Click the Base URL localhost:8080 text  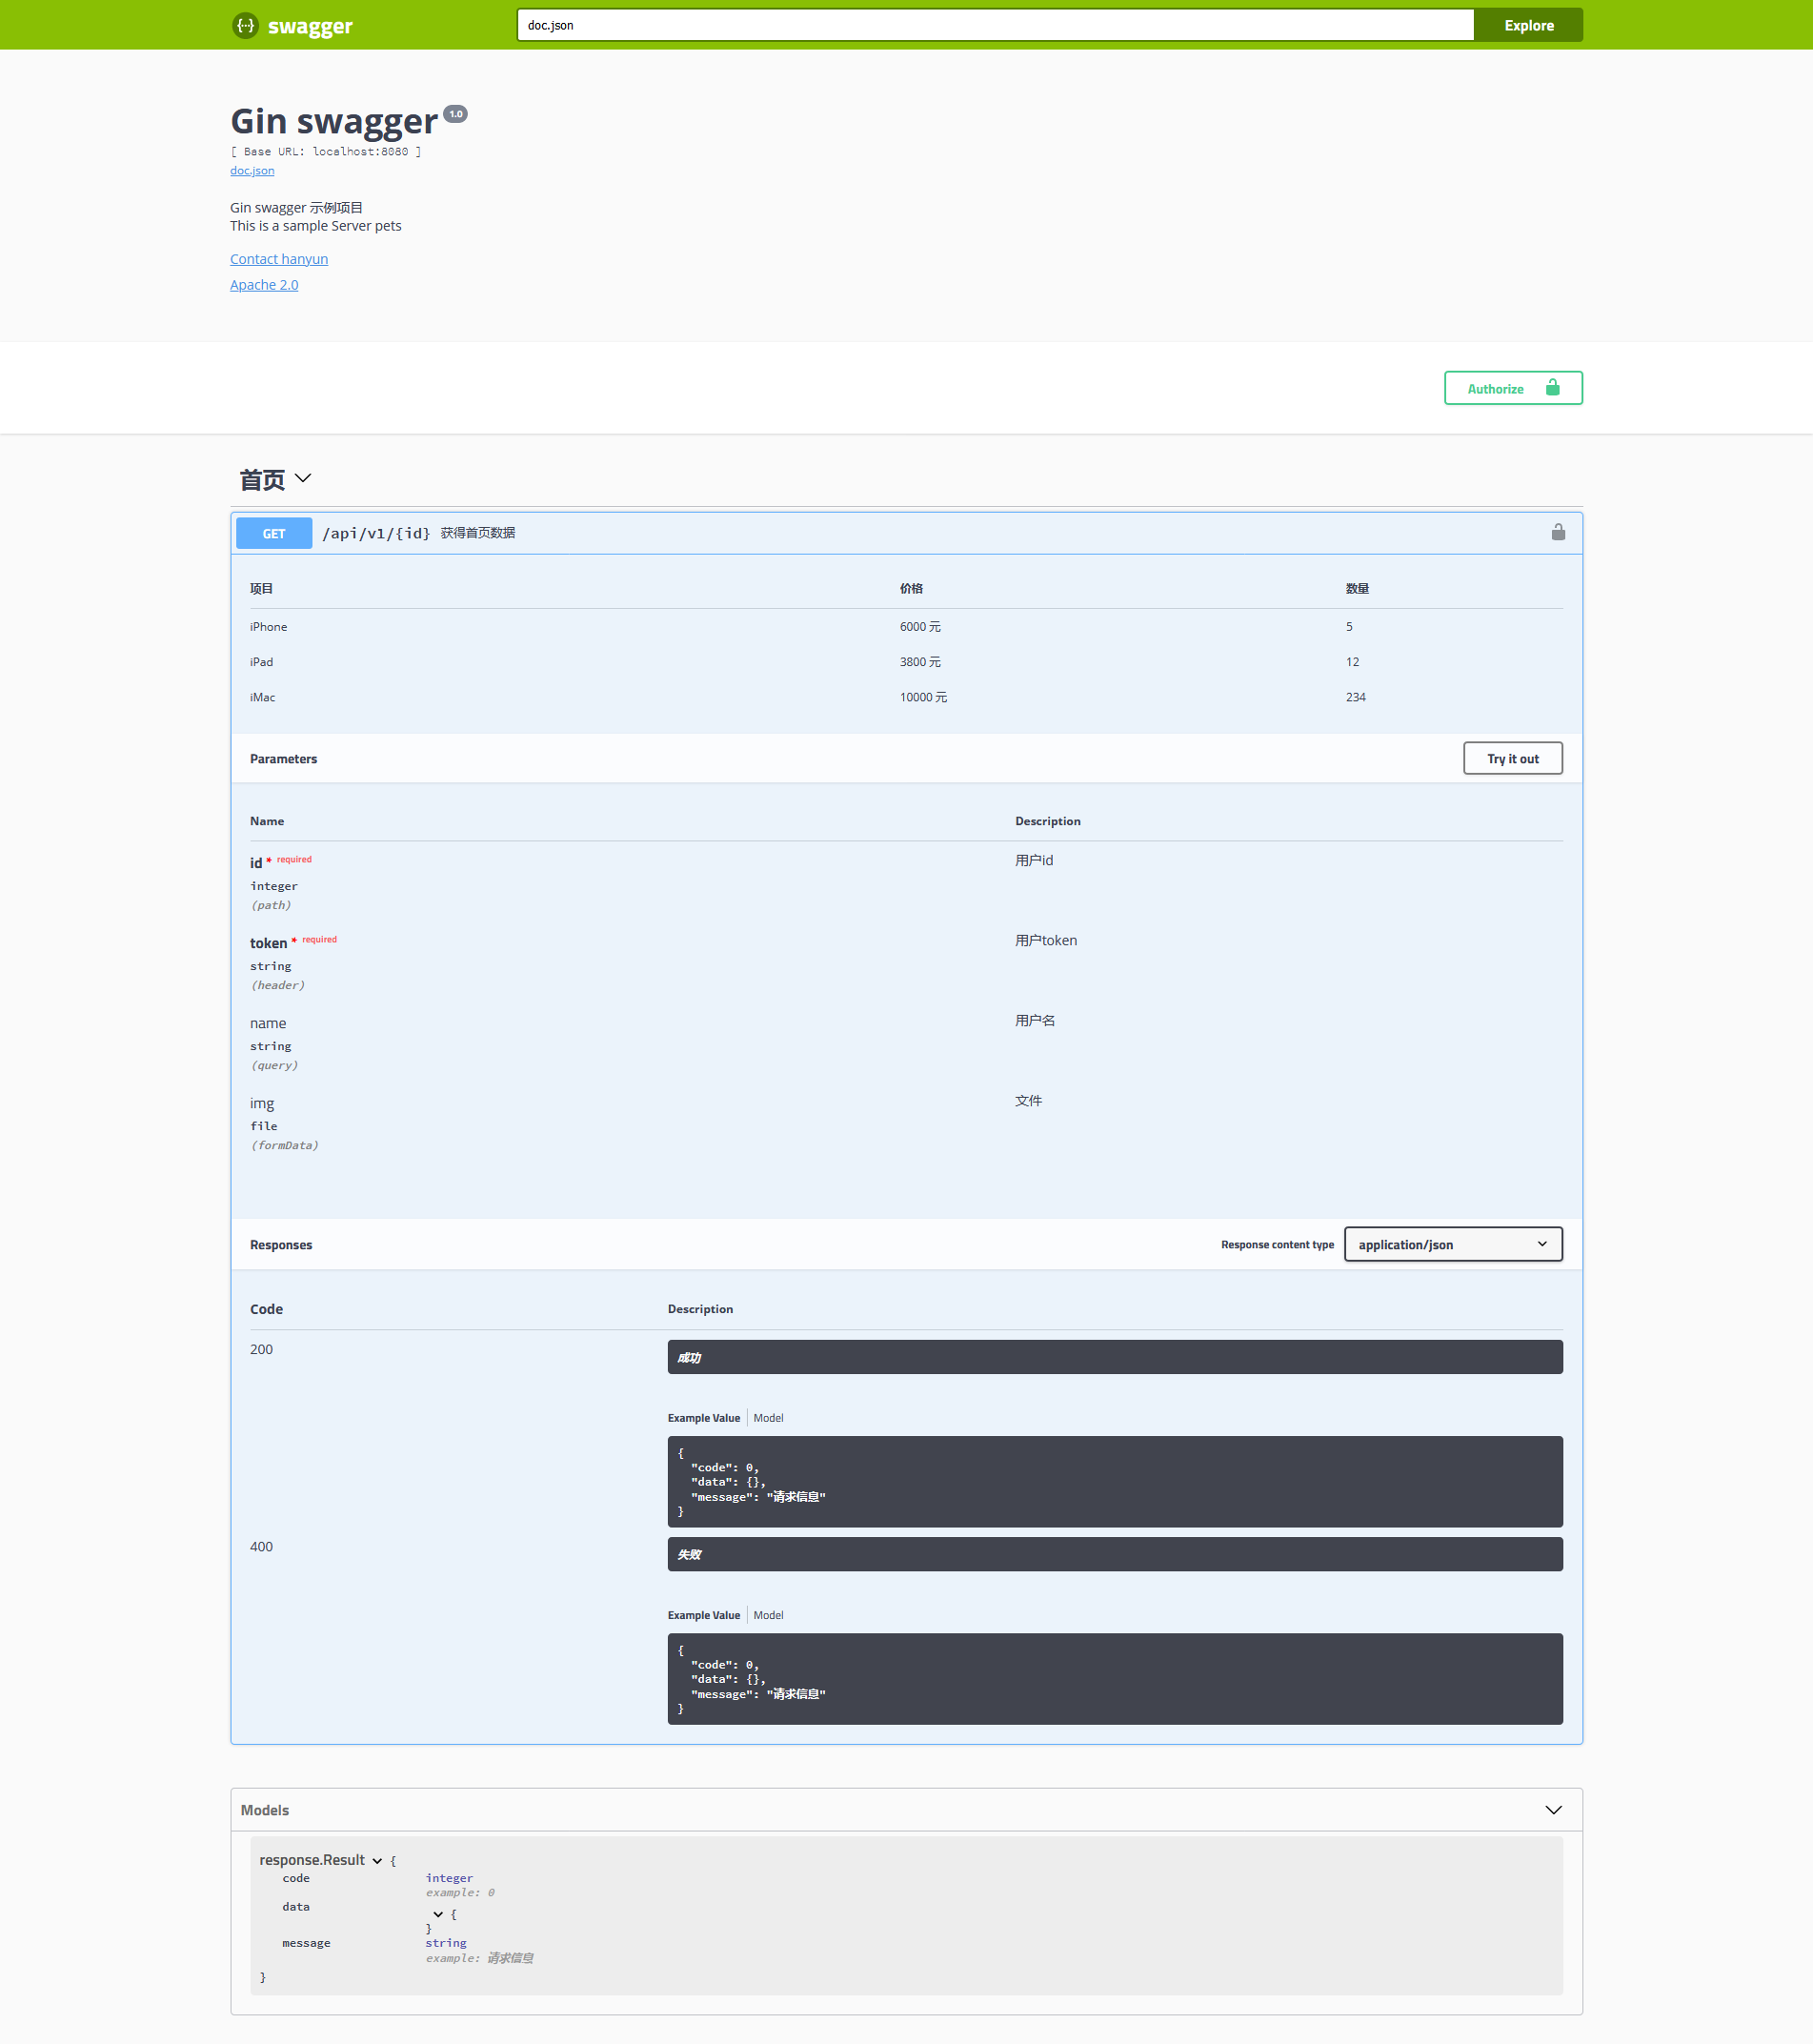pos(326,152)
